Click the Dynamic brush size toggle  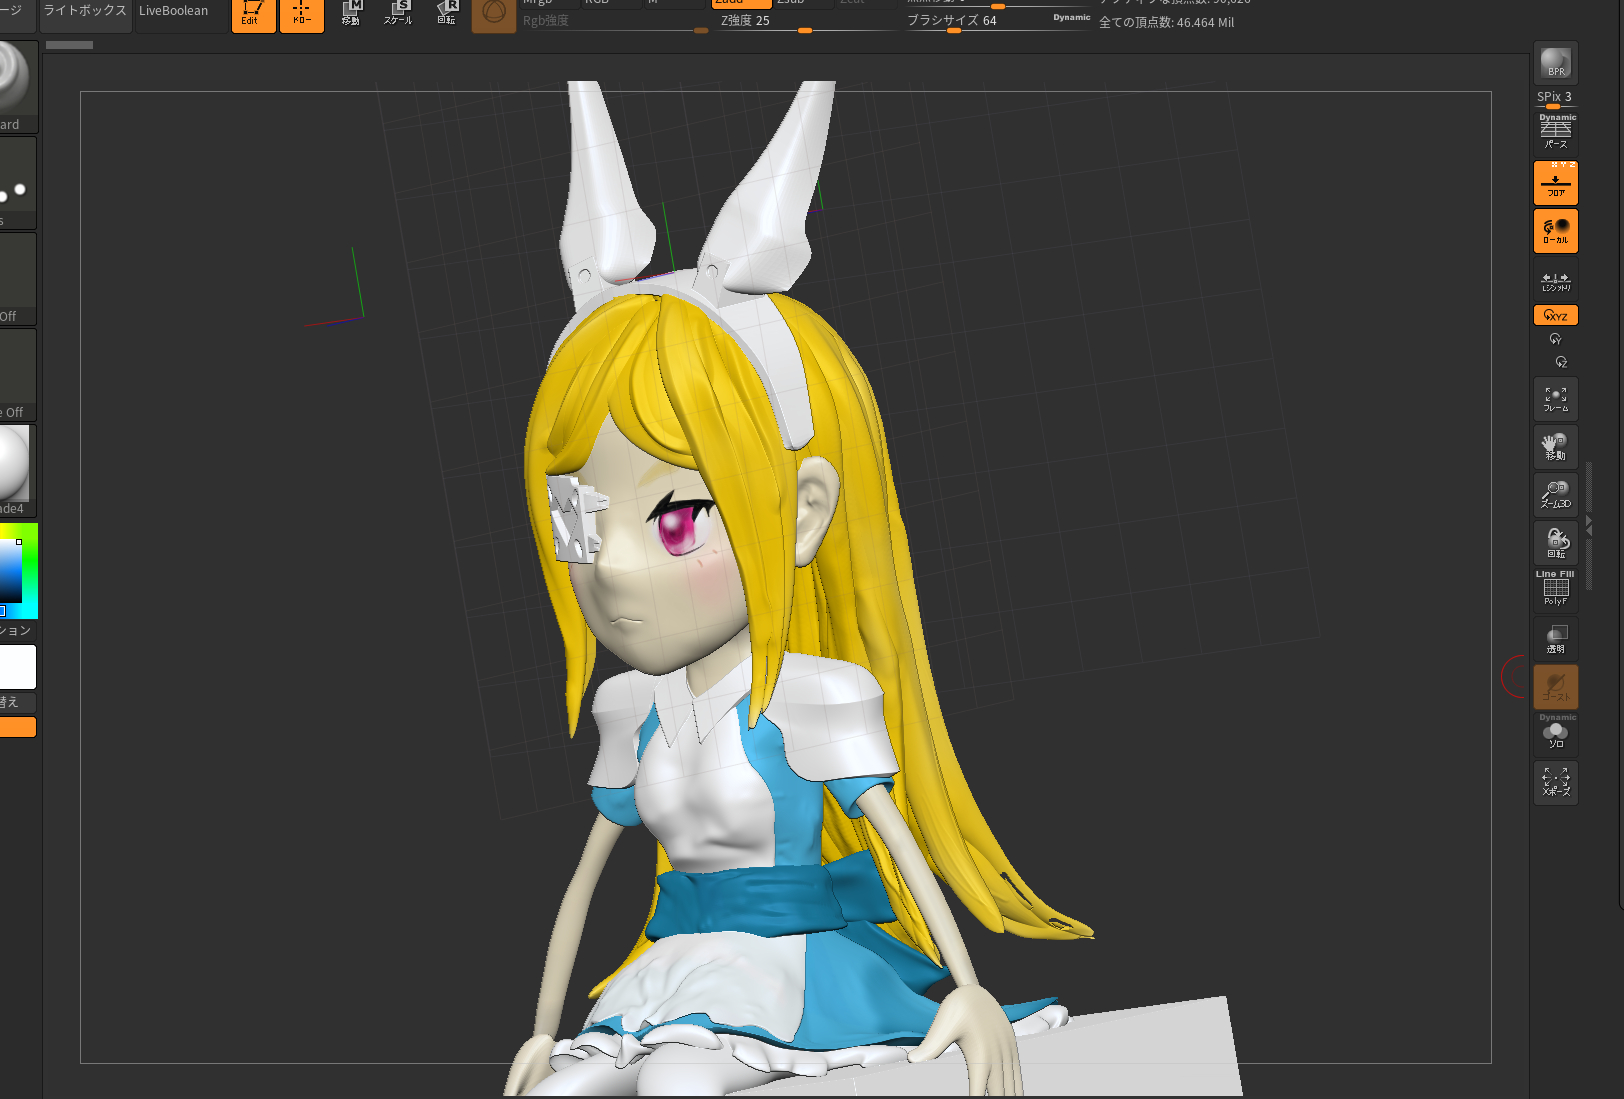click(1071, 18)
